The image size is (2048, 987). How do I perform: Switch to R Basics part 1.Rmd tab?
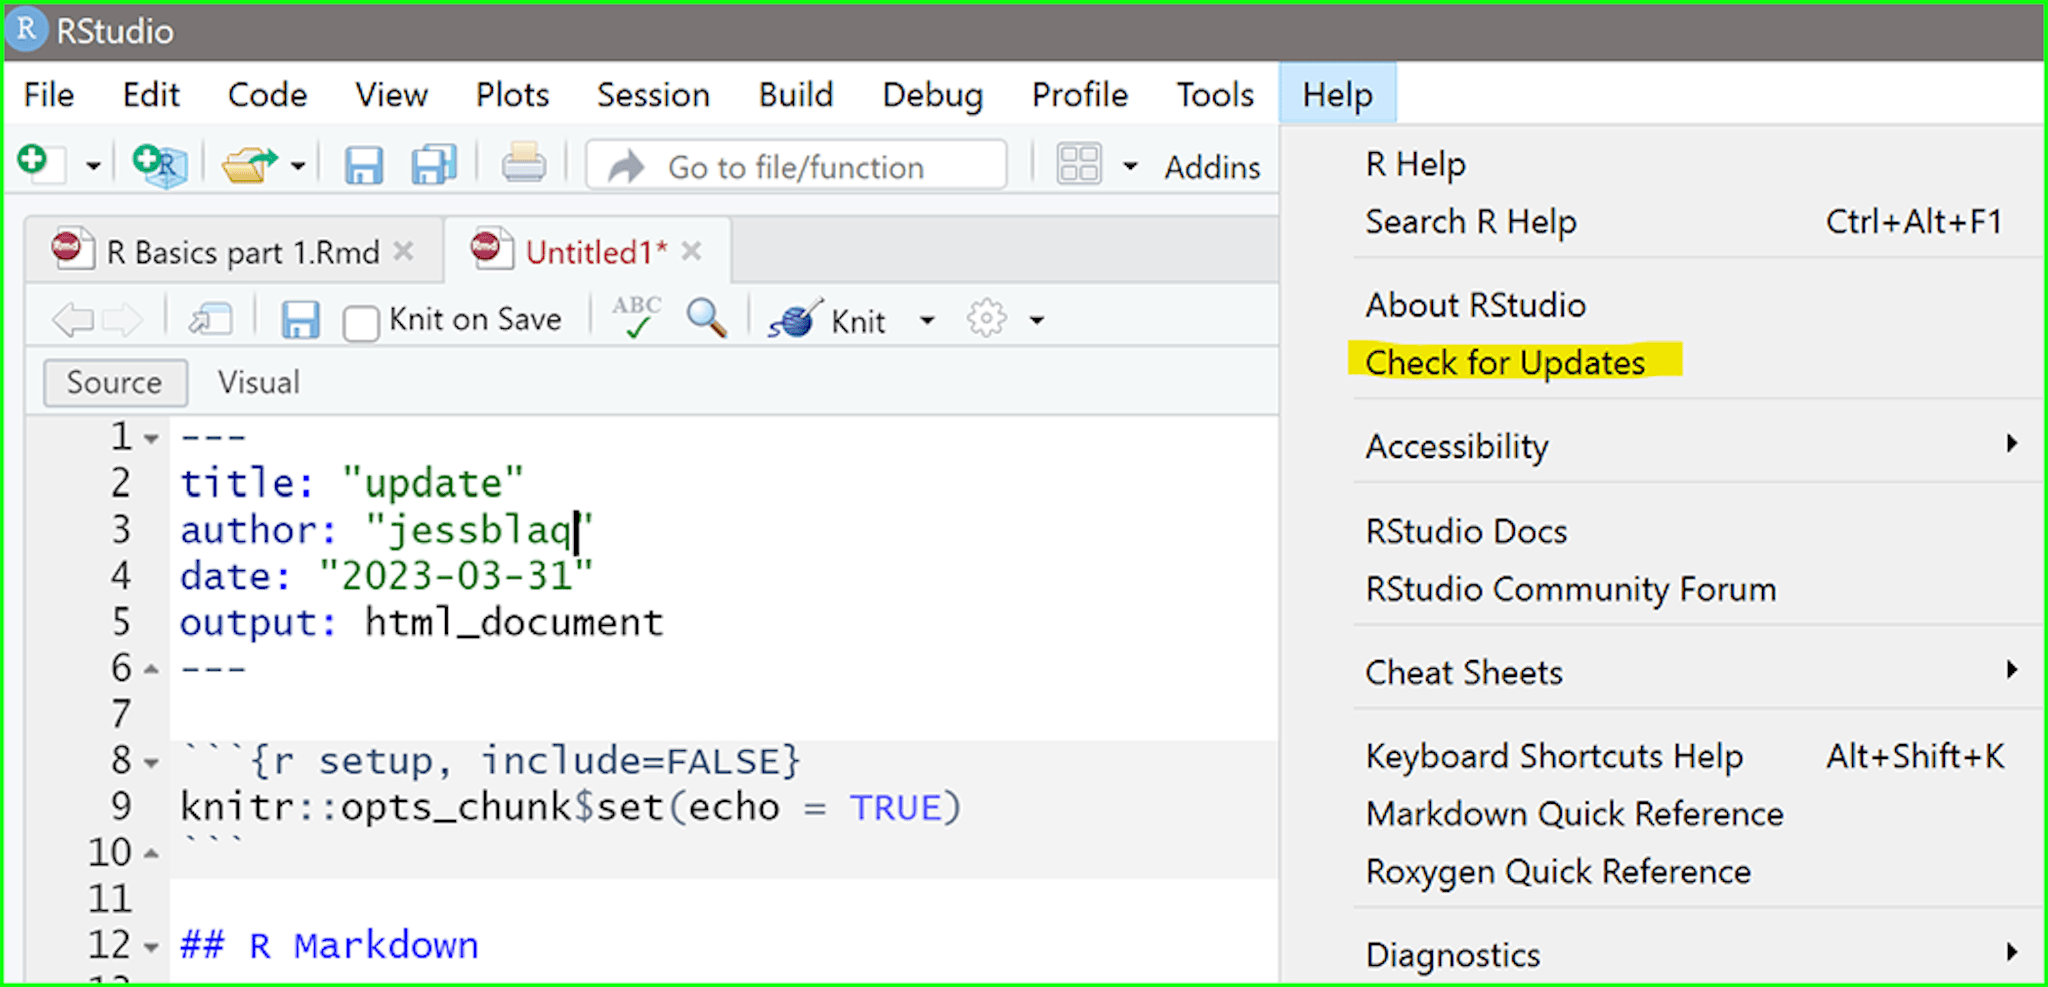(x=242, y=253)
